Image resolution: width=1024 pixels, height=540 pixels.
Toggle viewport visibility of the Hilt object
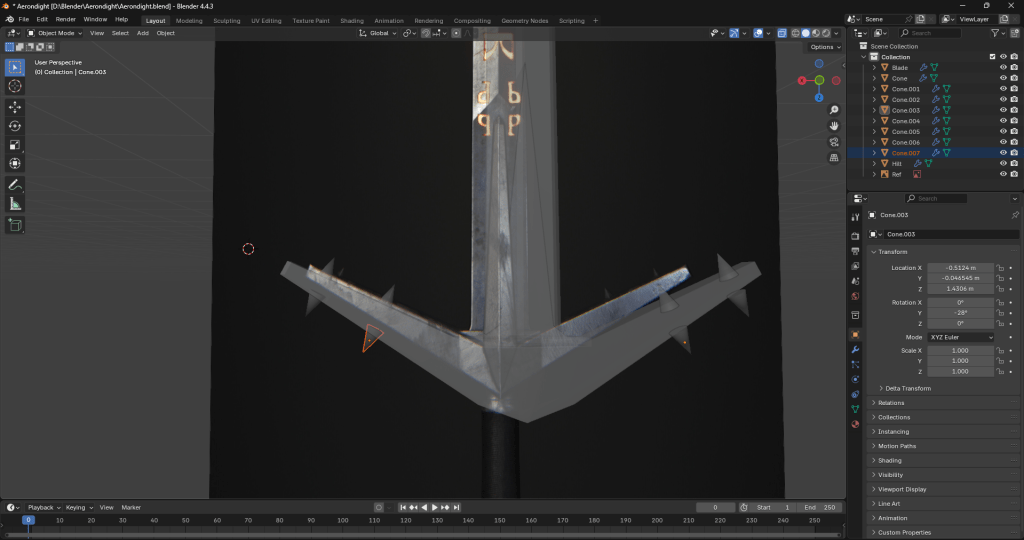tap(1003, 163)
